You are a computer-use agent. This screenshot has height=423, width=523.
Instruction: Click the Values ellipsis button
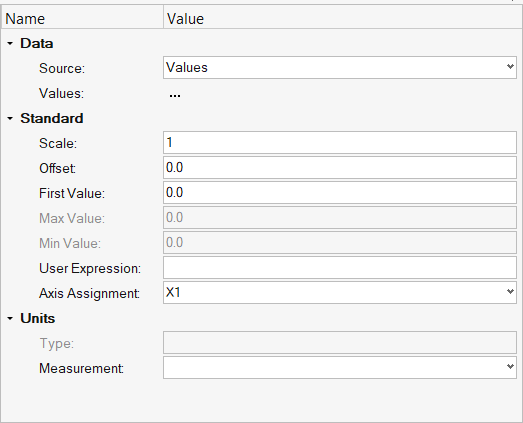(x=175, y=95)
